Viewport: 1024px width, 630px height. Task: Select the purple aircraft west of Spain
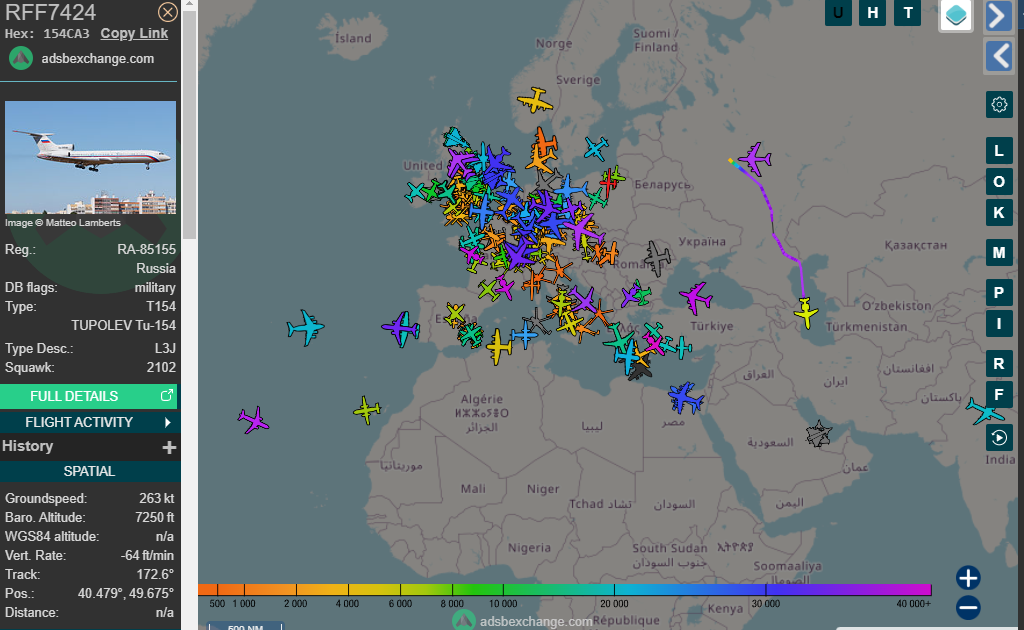point(401,328)
